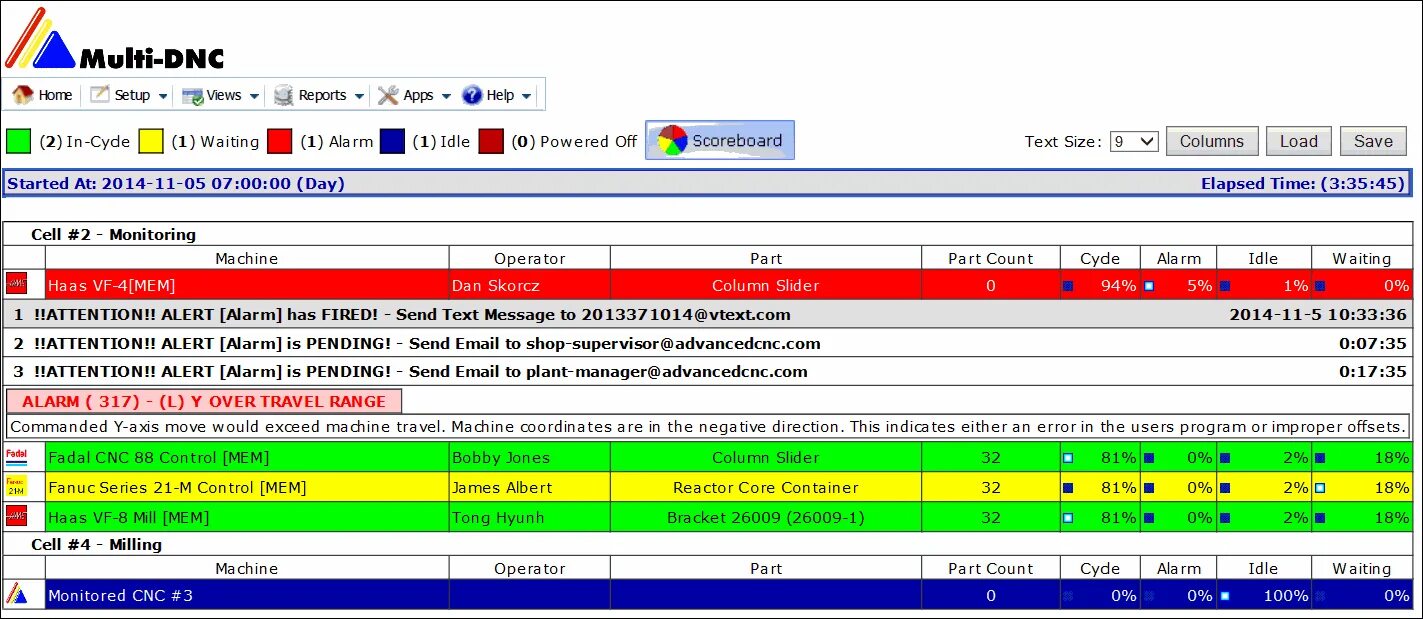Screen dimensions: 1423x619
Task: Click alert emailing shop-supervisor@advancedcnc.com
Action: point(710,343)
